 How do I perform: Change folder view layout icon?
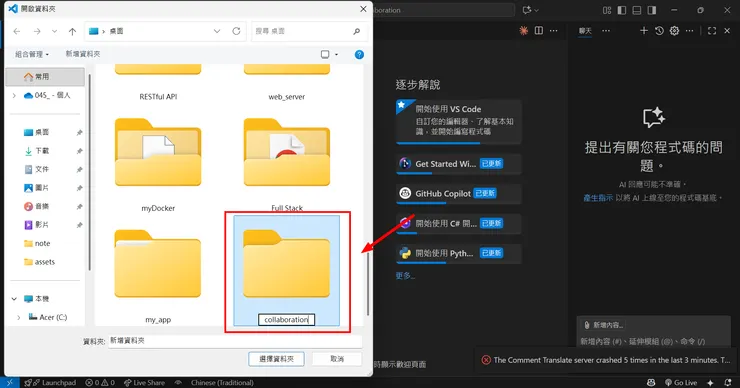point(325,54)
